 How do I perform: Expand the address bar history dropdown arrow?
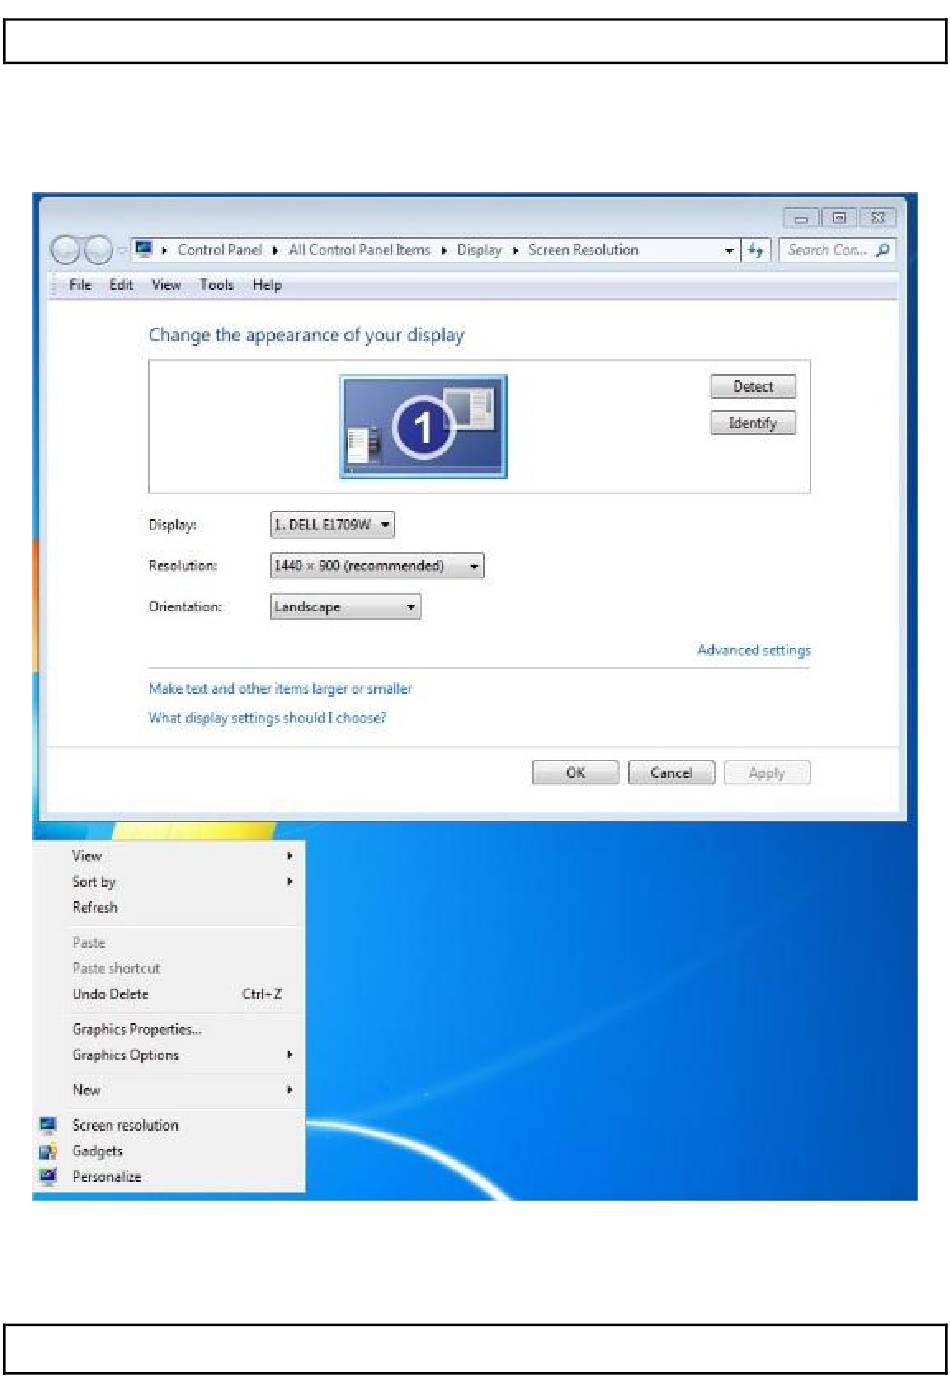[729, 251]
